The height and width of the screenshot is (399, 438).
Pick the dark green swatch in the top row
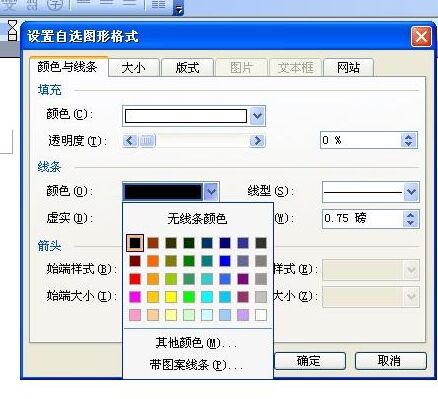189,243
